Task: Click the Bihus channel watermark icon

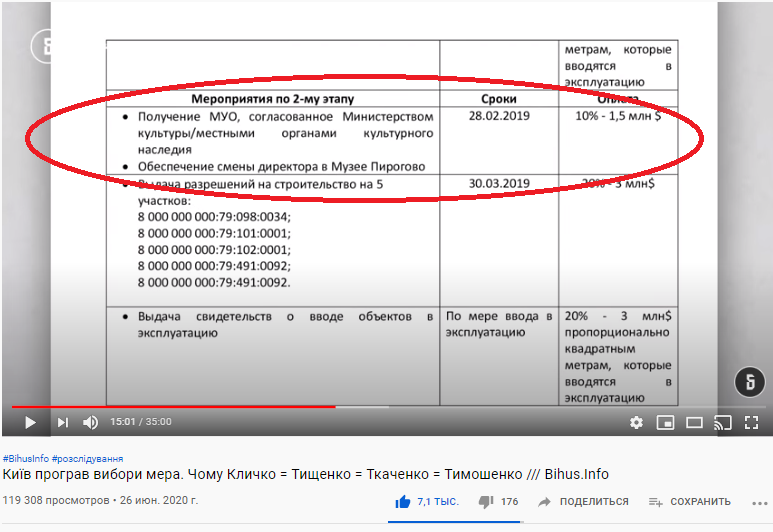Action: click(750, 382)
